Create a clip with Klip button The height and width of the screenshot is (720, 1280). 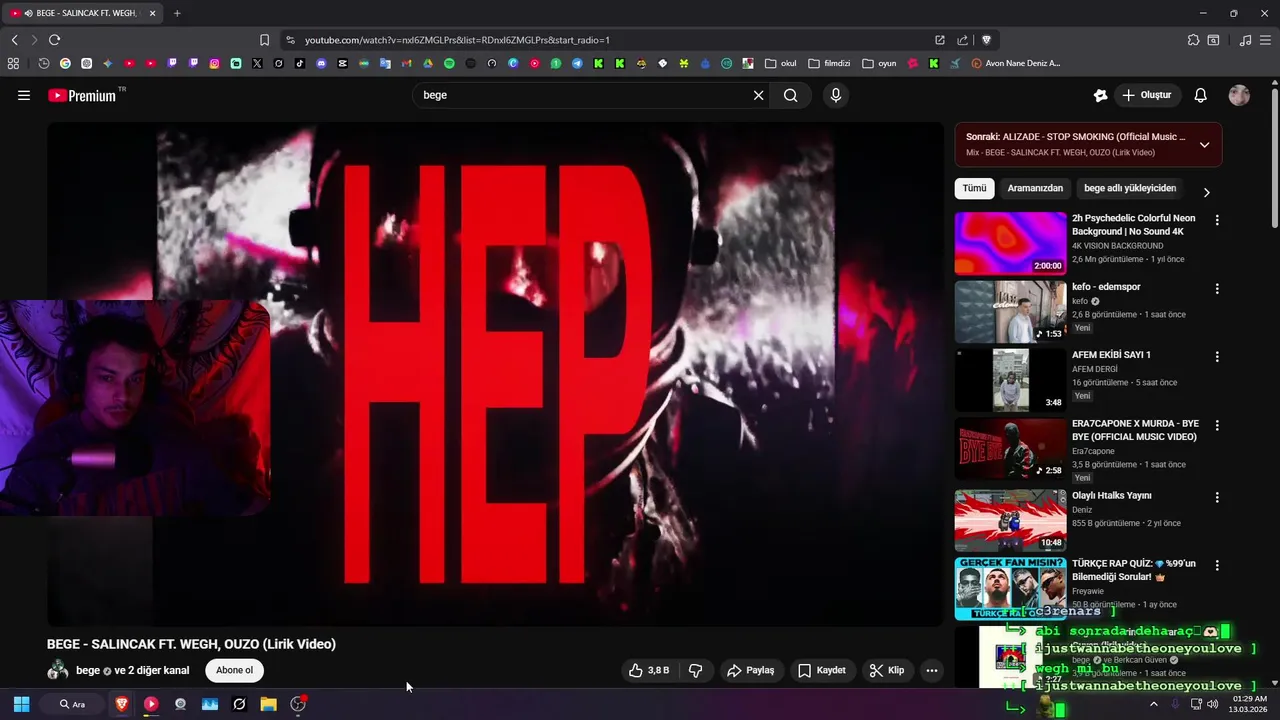tap(887, 670)
